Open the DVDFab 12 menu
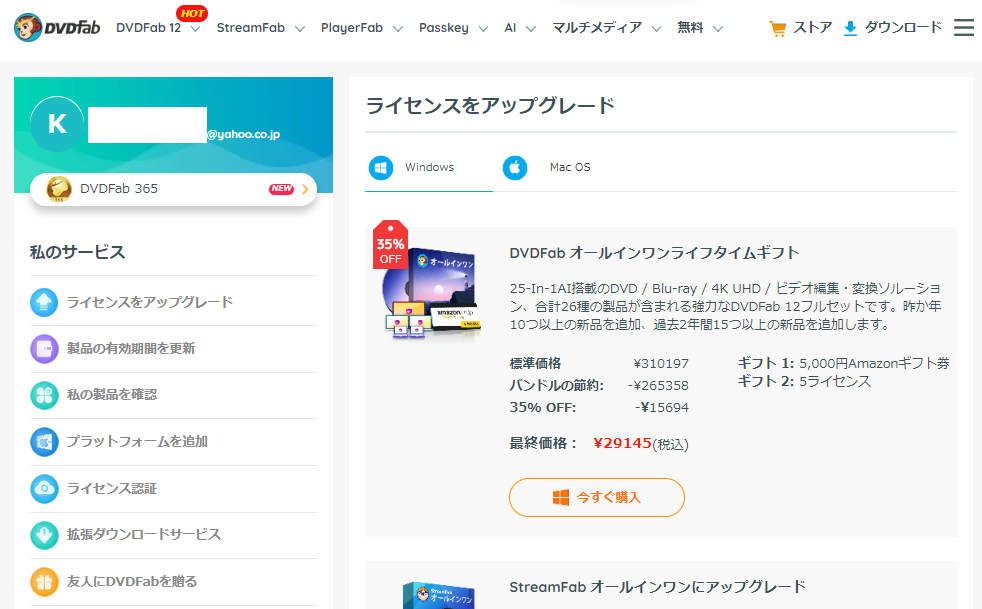The image size is (982, 609). coord(148,28)
